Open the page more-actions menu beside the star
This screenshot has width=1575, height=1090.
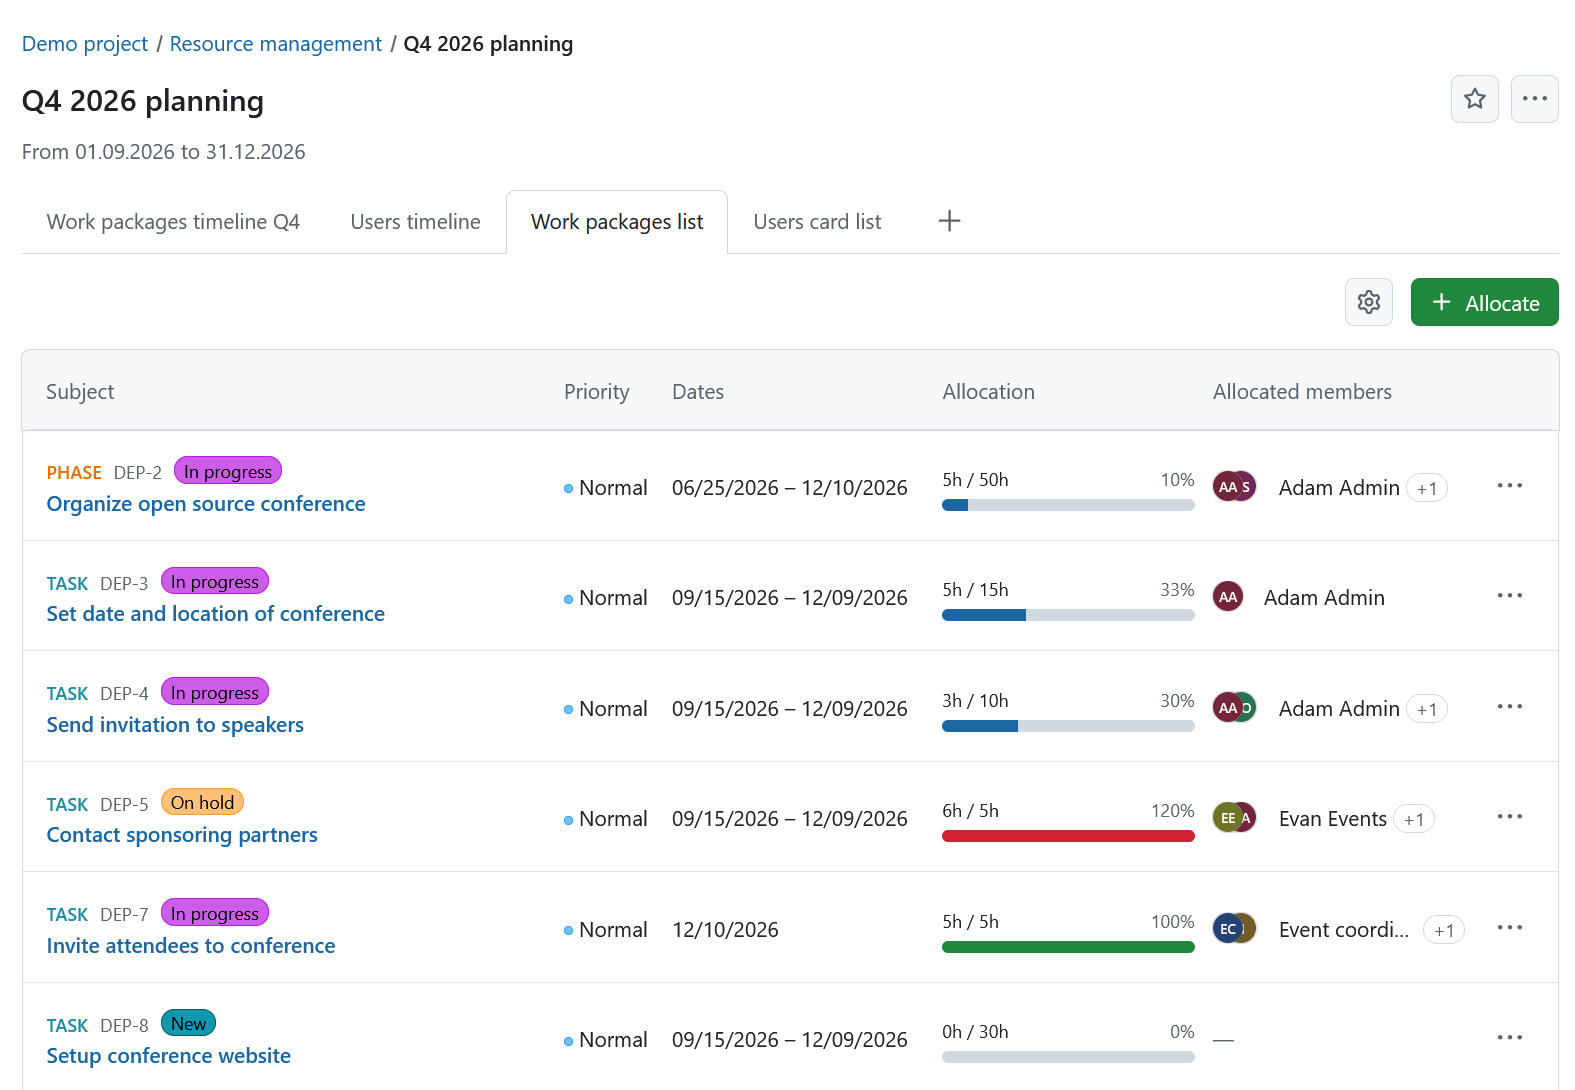pos(1534,99)
